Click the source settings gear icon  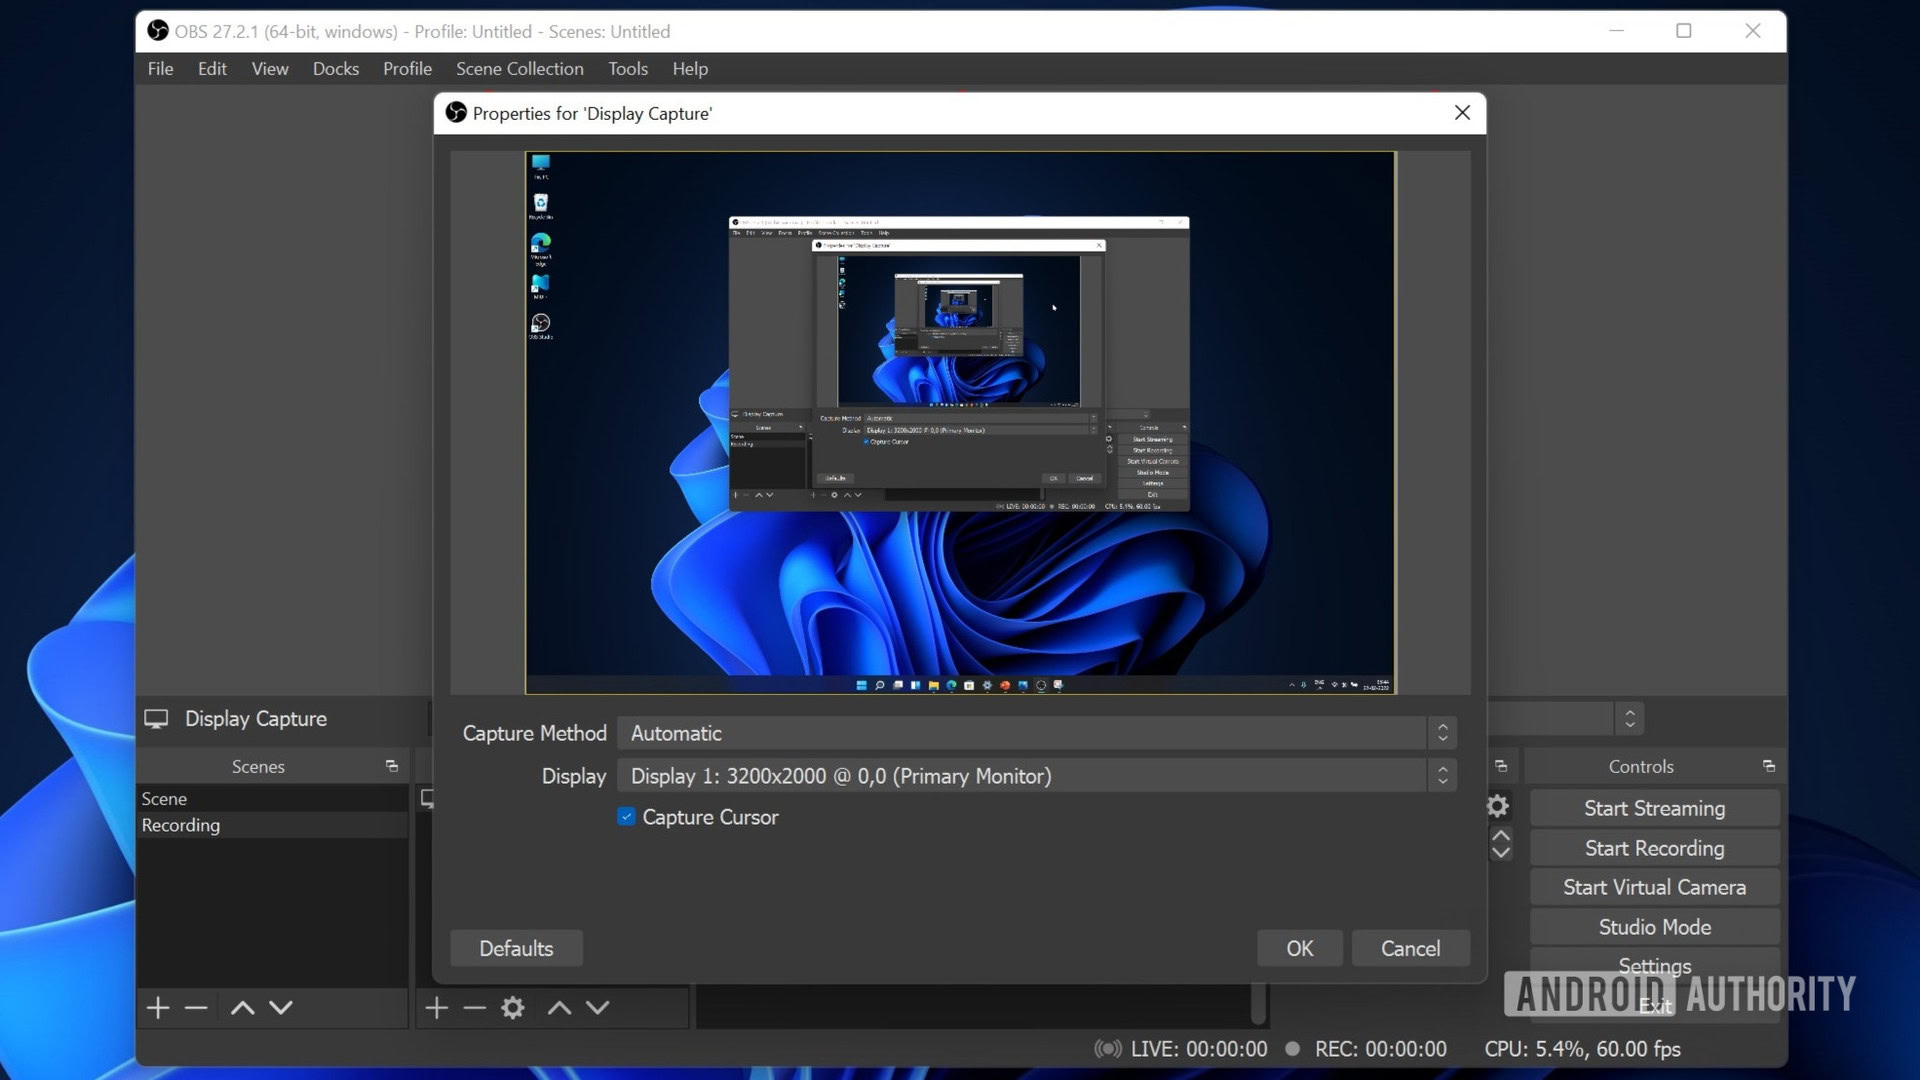tap(512, 1007)
